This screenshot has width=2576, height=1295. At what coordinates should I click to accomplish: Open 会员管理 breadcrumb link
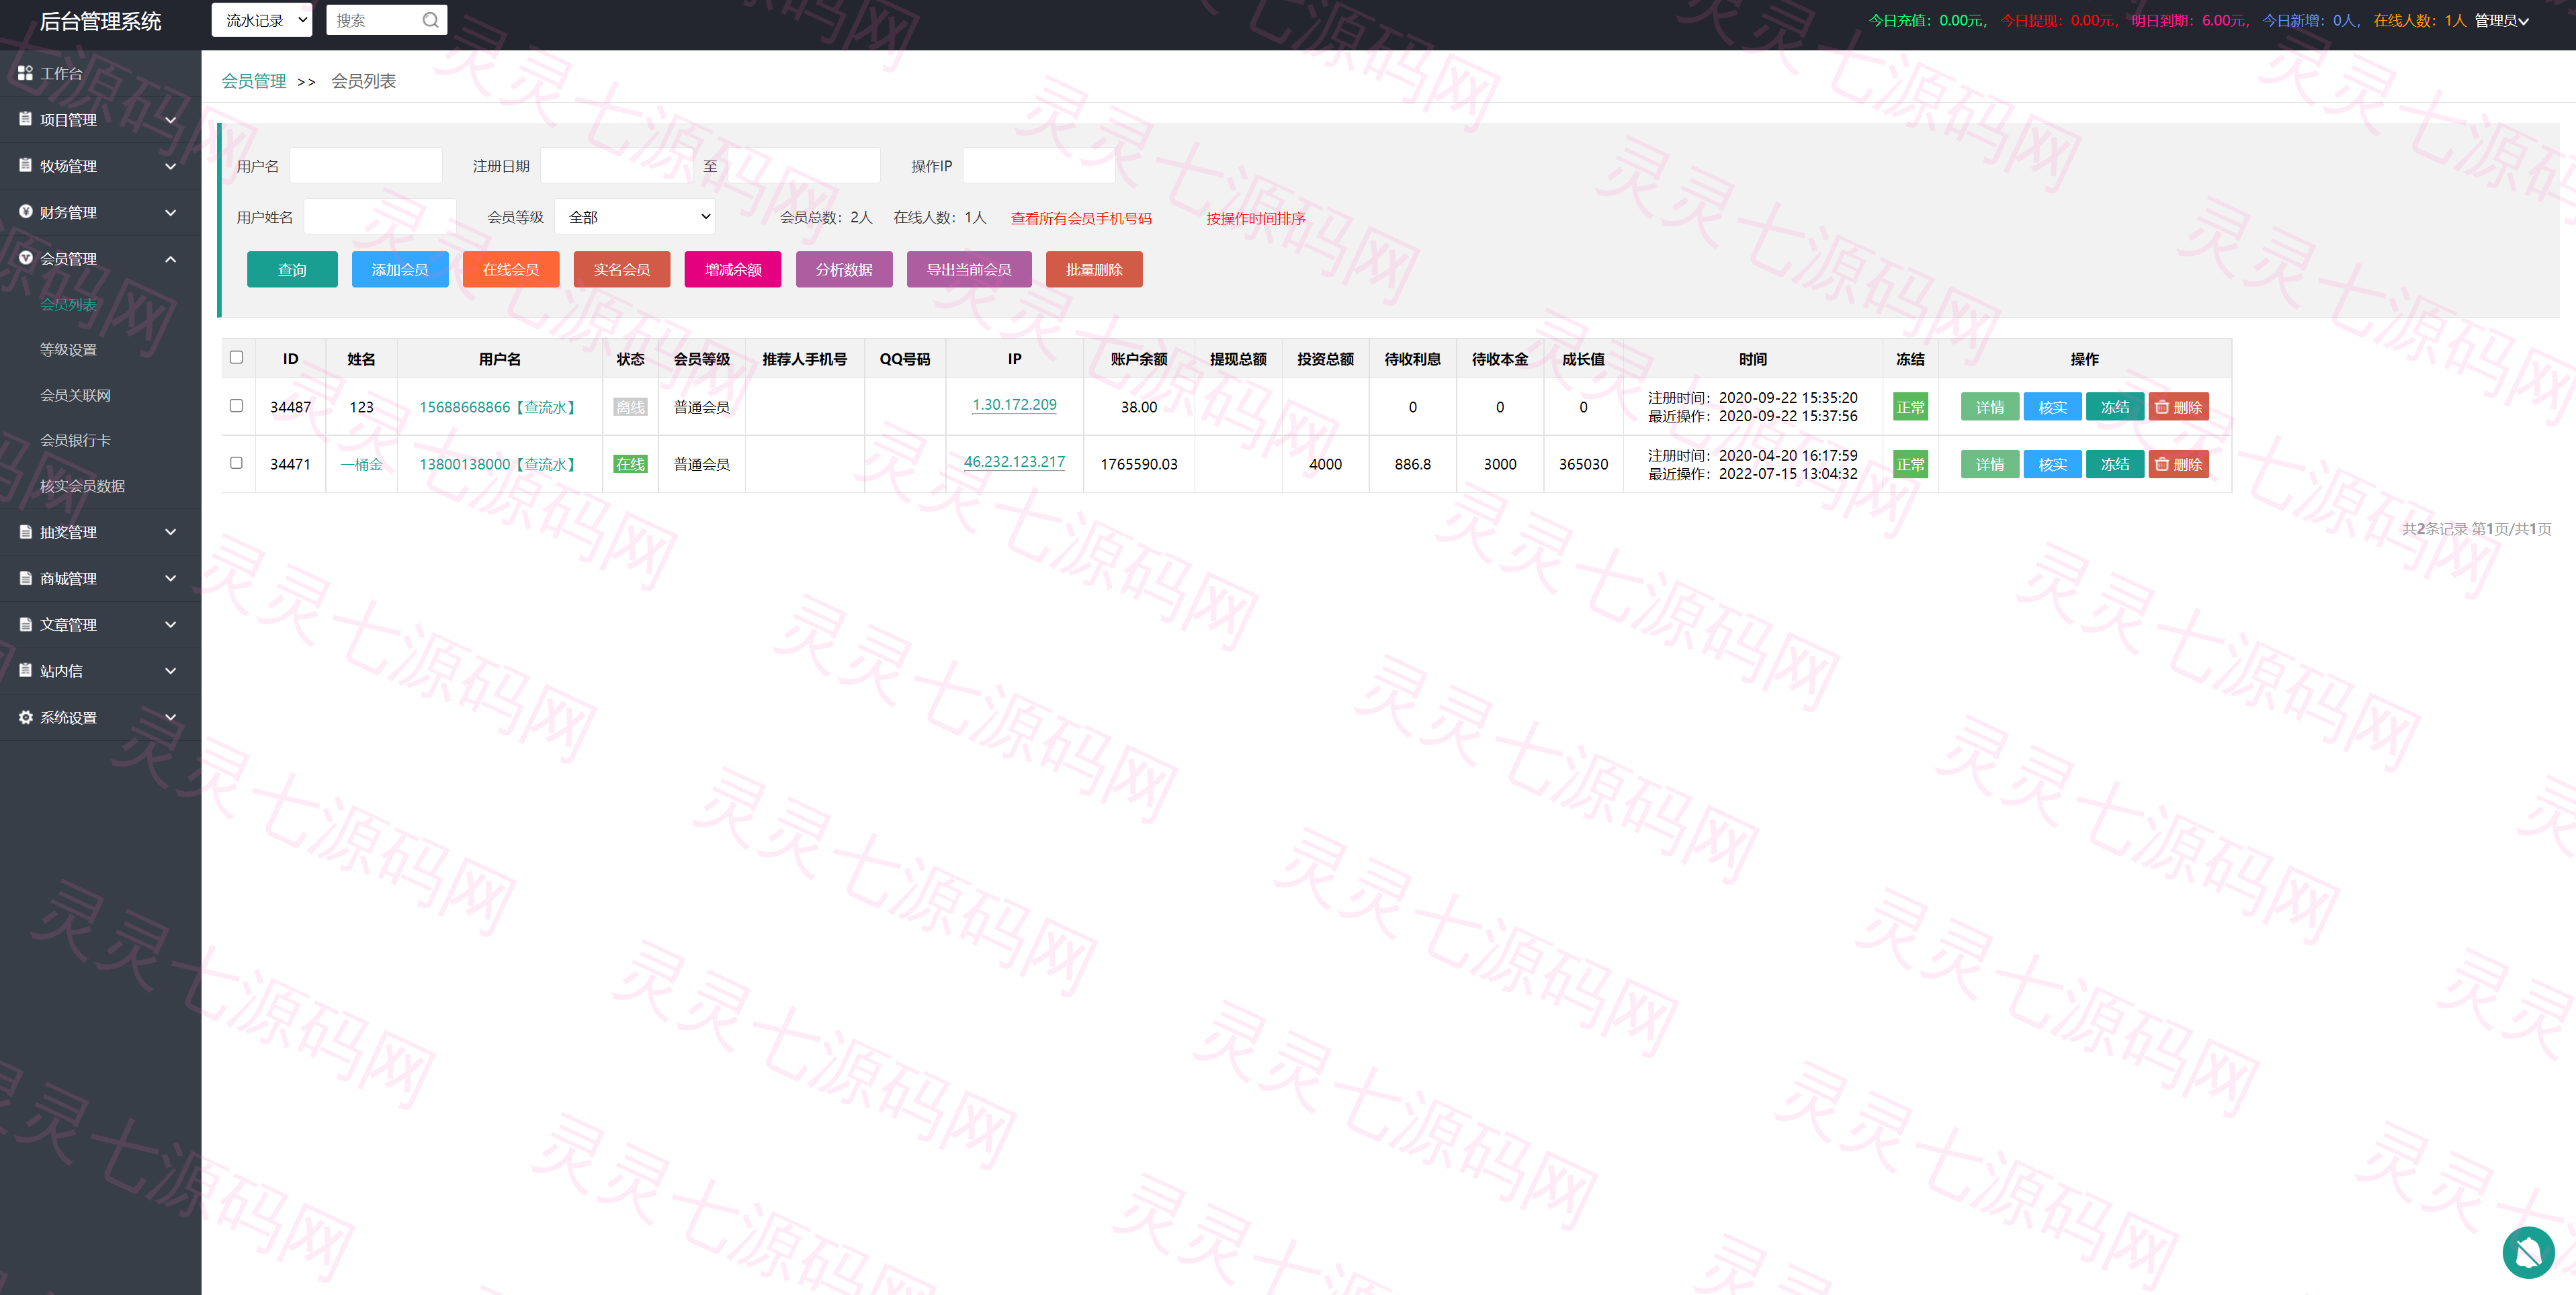tap(254, 81)
